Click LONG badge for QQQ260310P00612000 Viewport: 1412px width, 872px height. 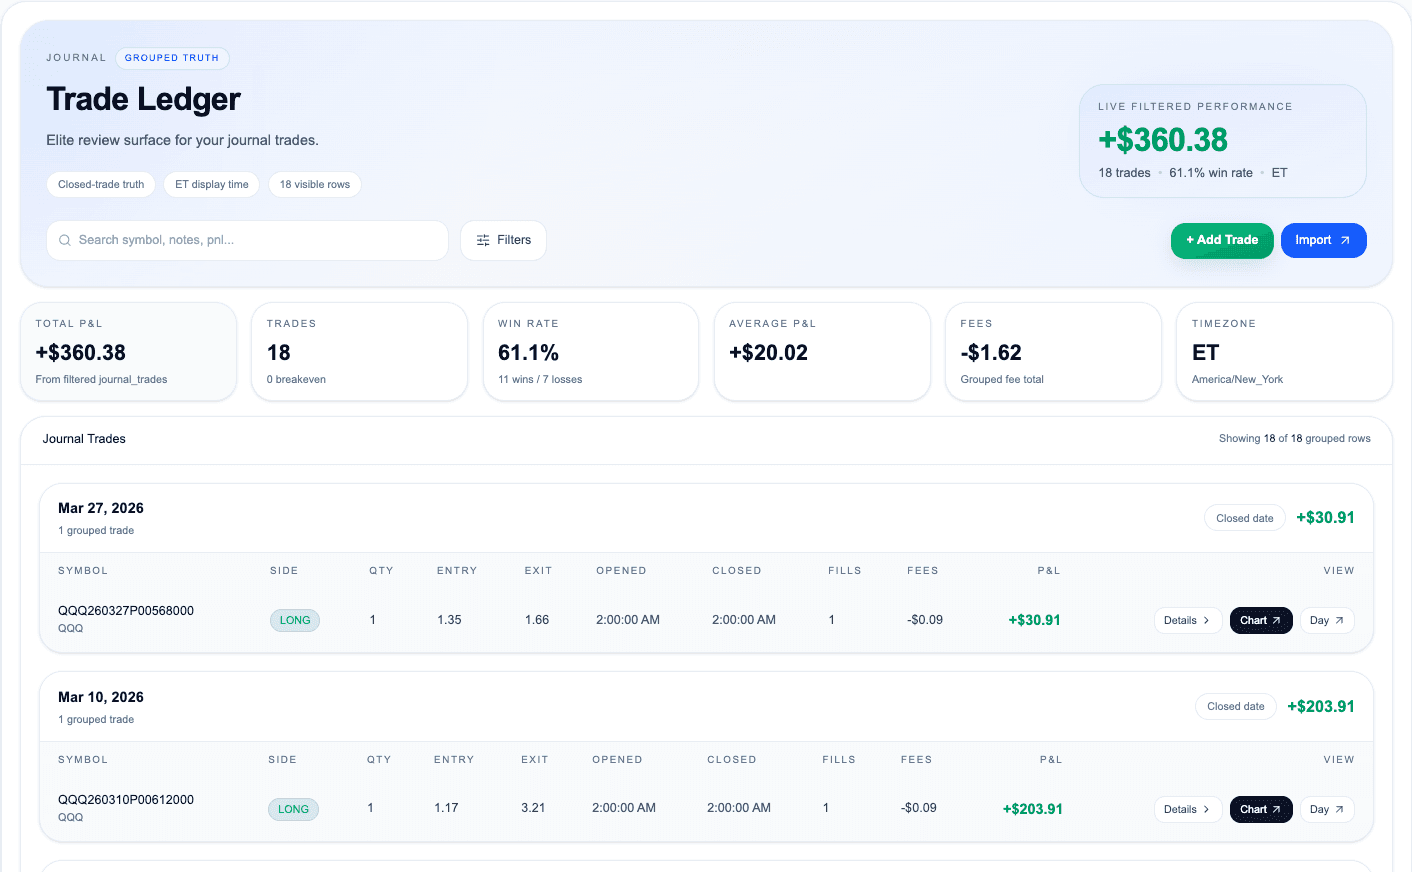[293, 809]
